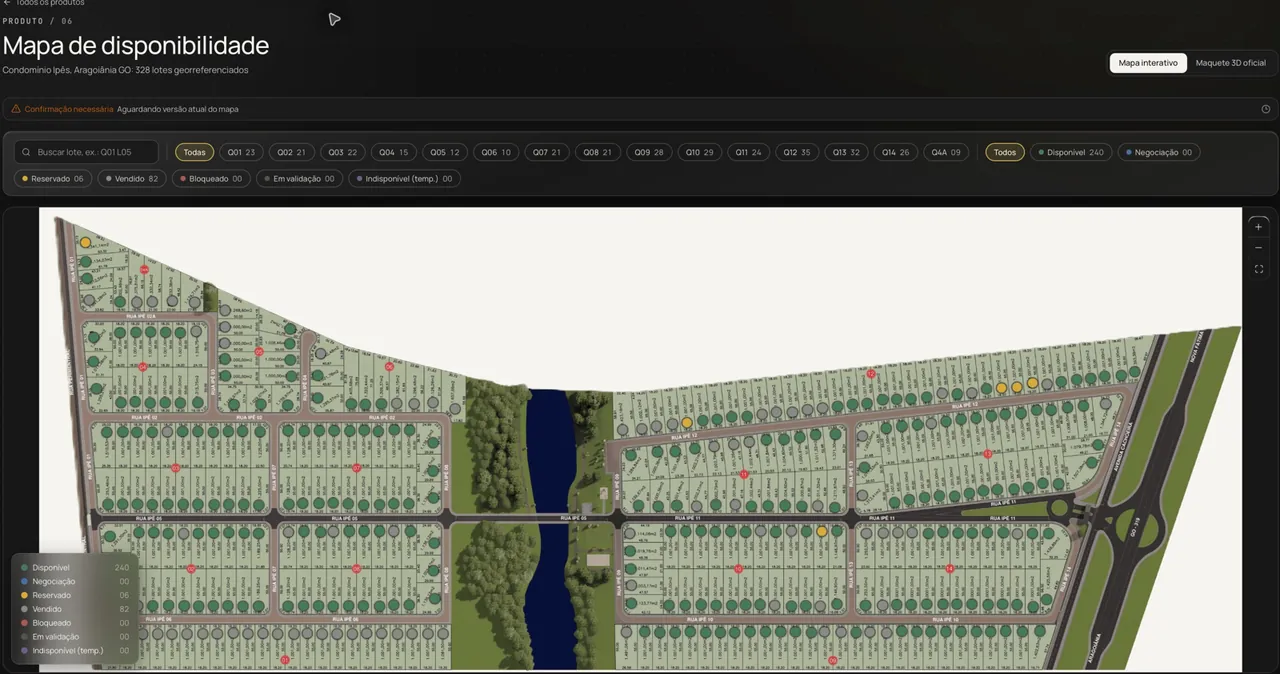Click the Confirmação necessária banner text
The image size is (1280, 674).
tap(69, 109)
